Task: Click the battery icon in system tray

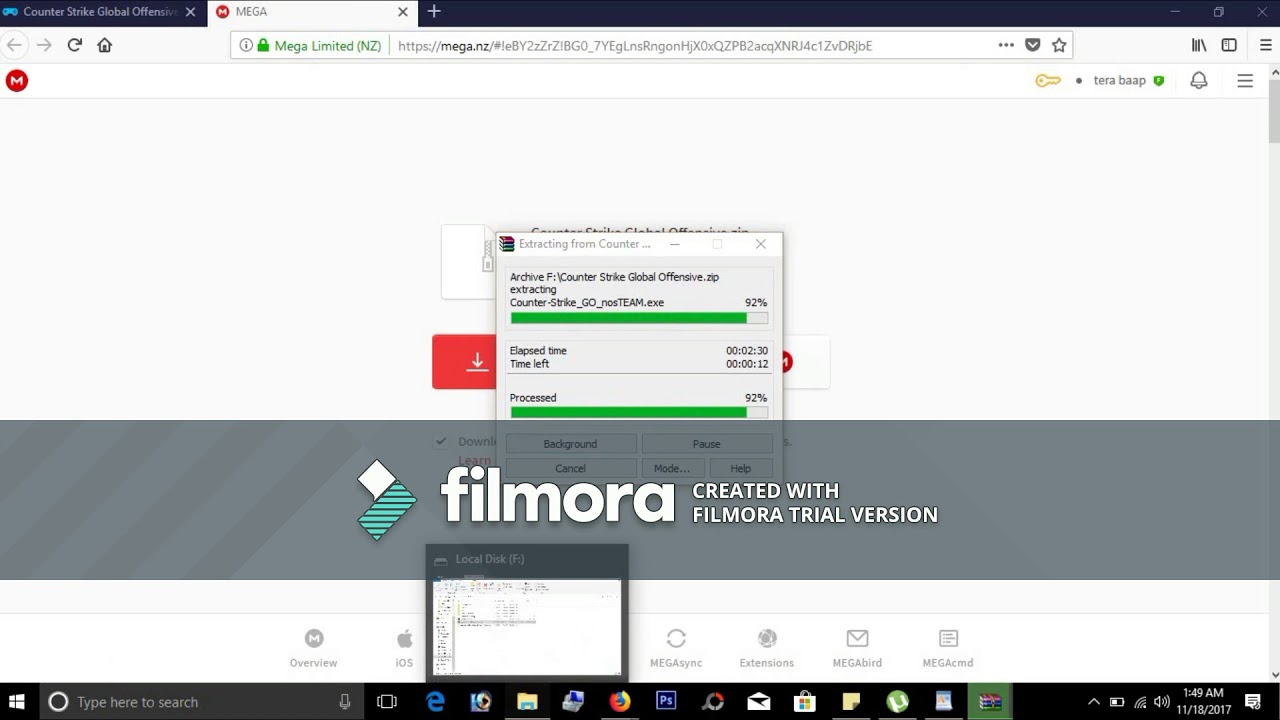Action: pyautogui.click(x=1117, y=702)
